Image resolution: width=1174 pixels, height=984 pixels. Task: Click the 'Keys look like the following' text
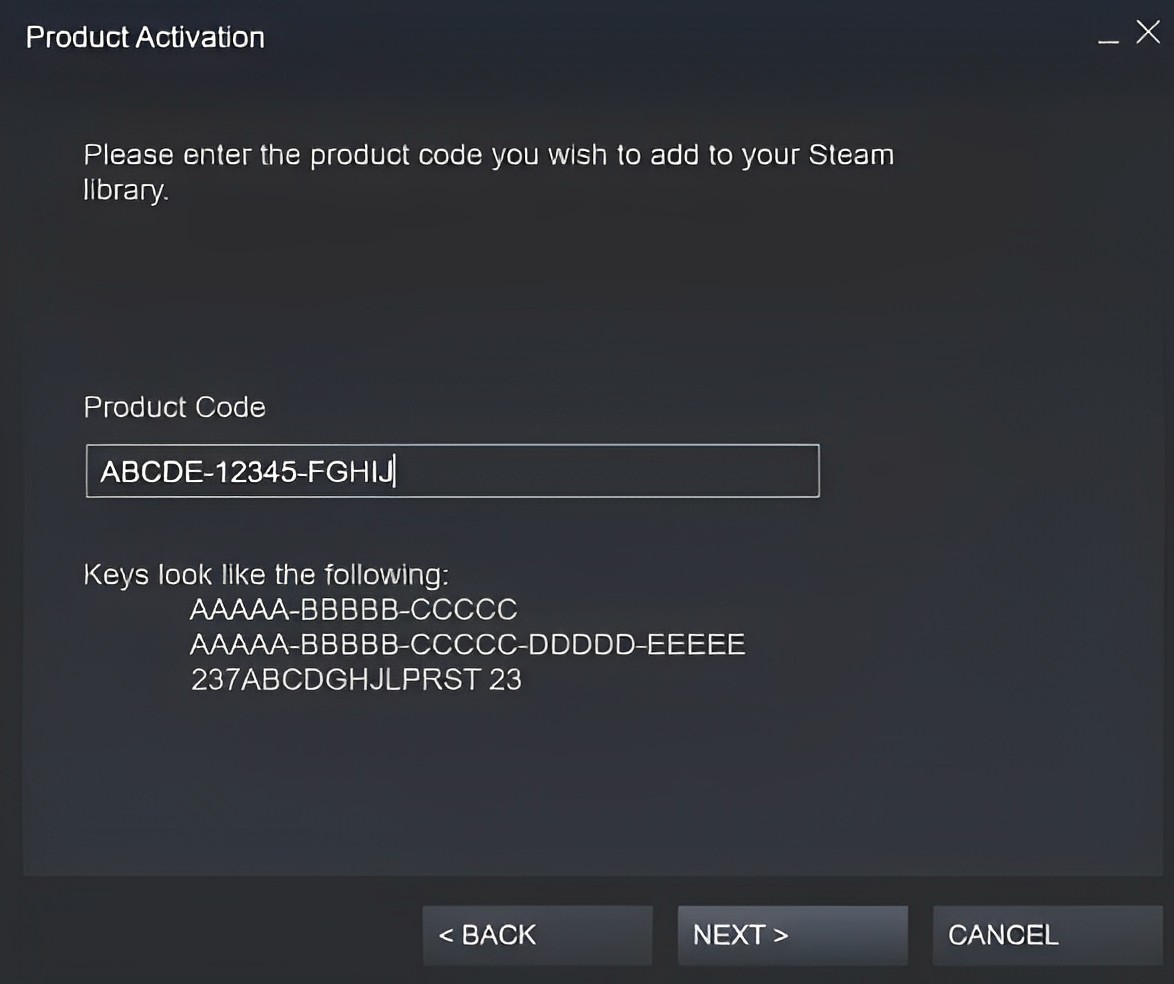tap(266, 575)
